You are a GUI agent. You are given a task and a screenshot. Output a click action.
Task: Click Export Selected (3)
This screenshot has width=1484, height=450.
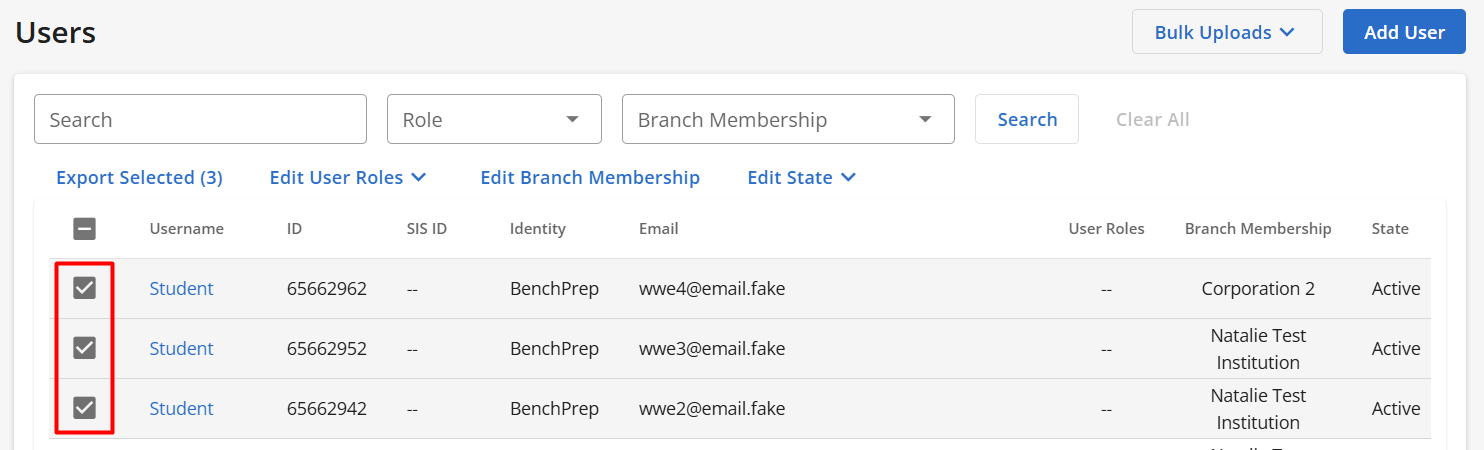pos(139,177)
